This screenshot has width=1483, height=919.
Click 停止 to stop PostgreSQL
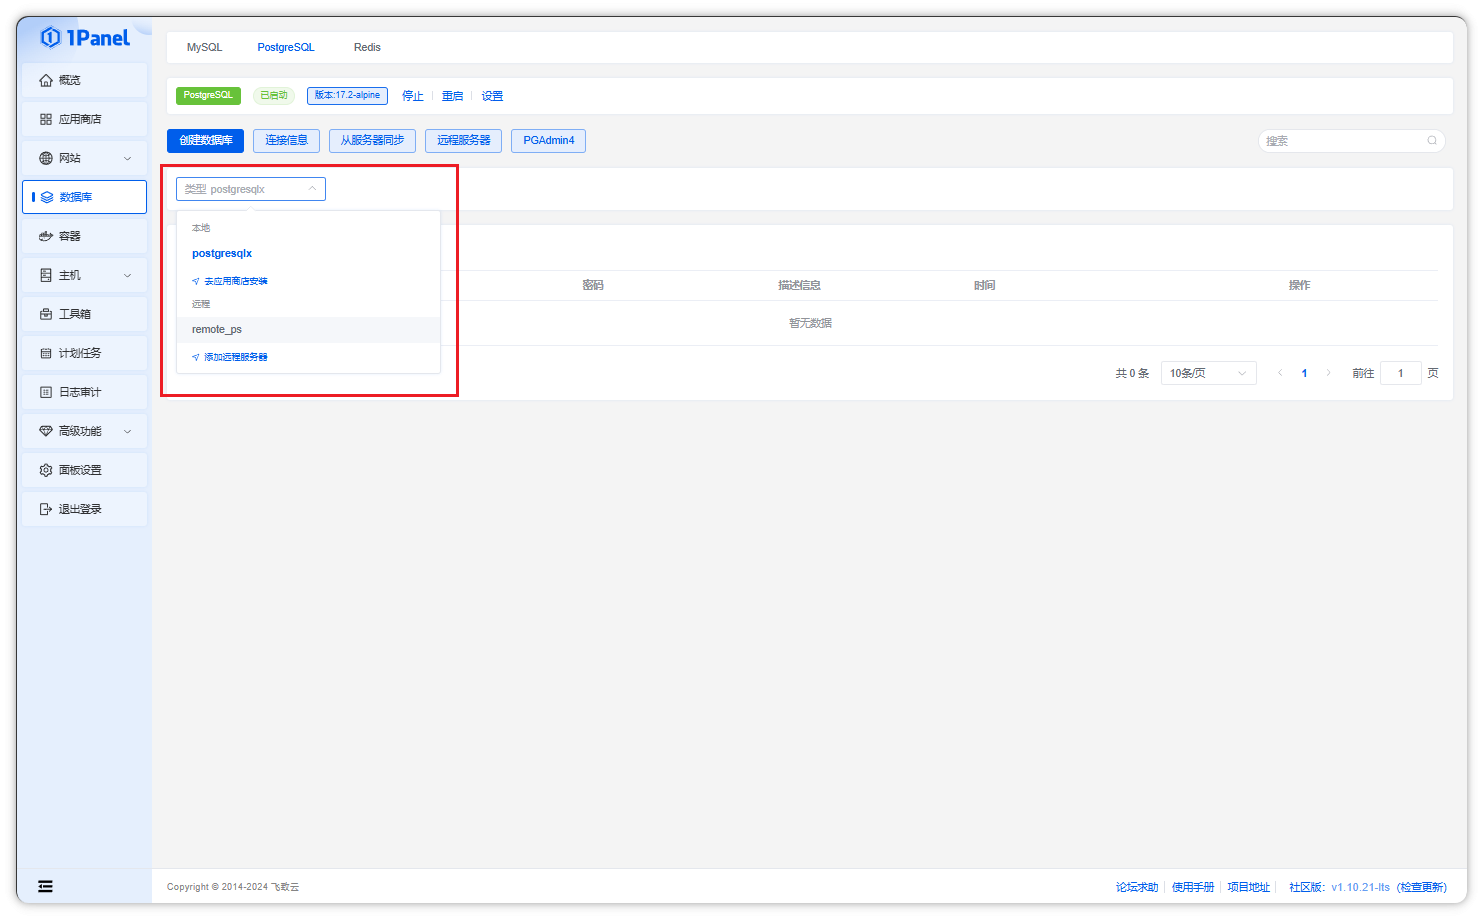click(413, 96)
